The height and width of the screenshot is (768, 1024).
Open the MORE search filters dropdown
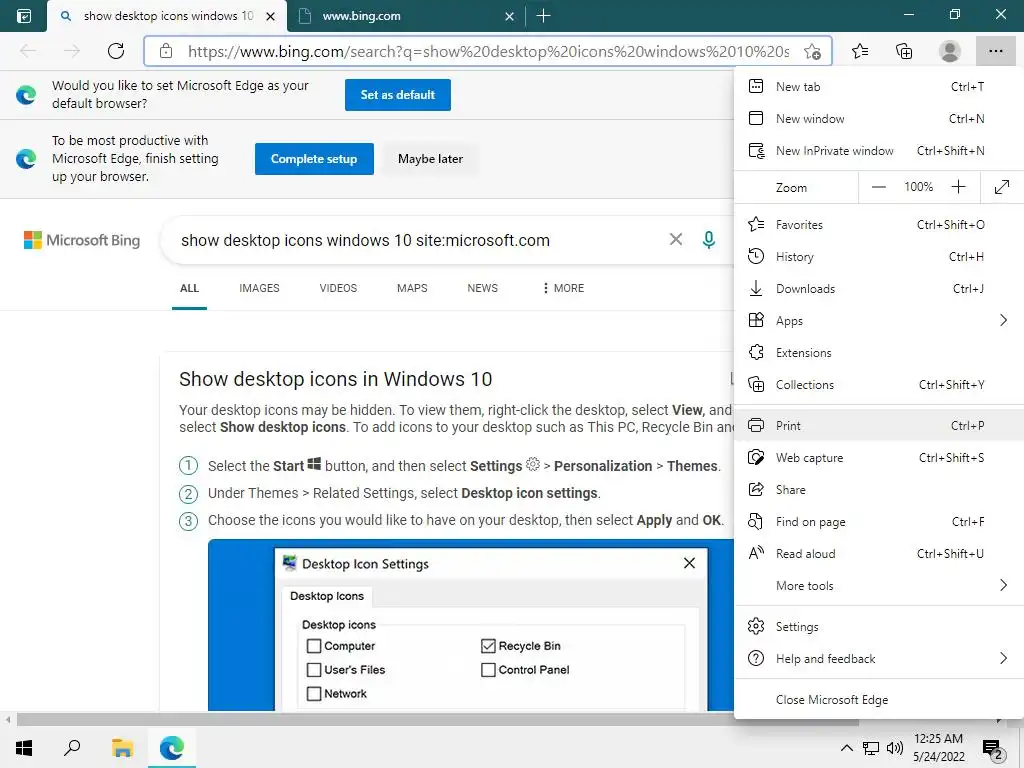[x=563, y=288]
